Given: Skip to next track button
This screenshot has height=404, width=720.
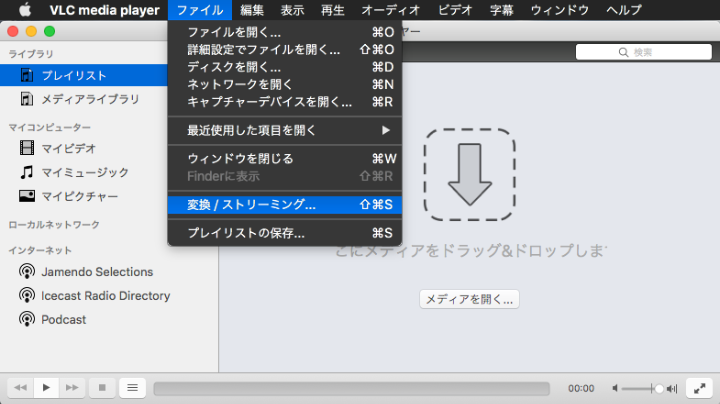Looking at the screenshot, I should tap(72, 388).
